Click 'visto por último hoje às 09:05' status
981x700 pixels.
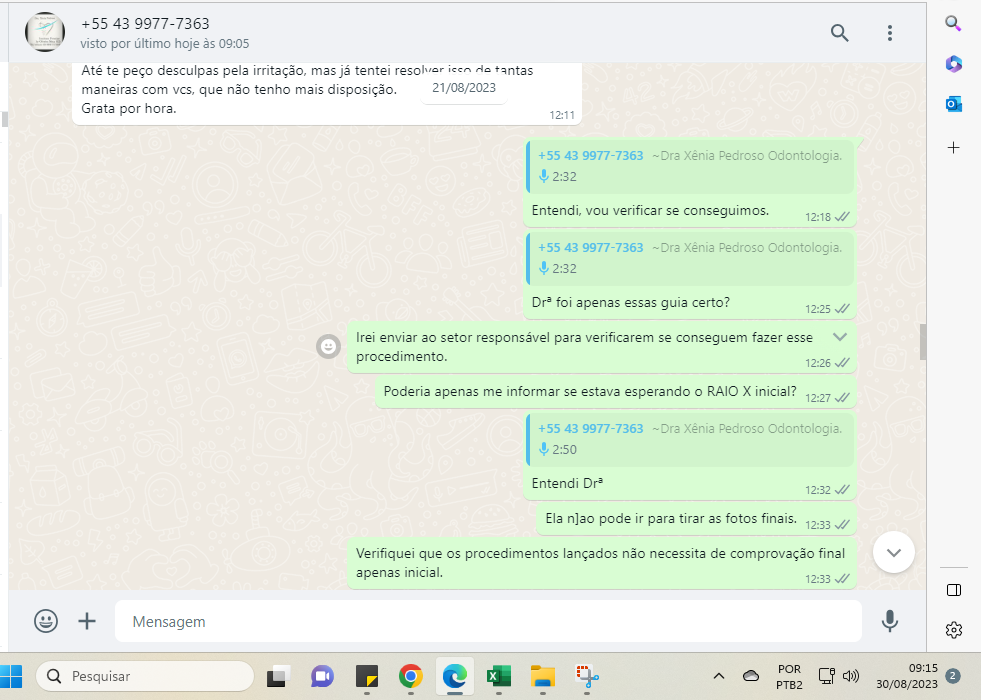pos(165,44)
